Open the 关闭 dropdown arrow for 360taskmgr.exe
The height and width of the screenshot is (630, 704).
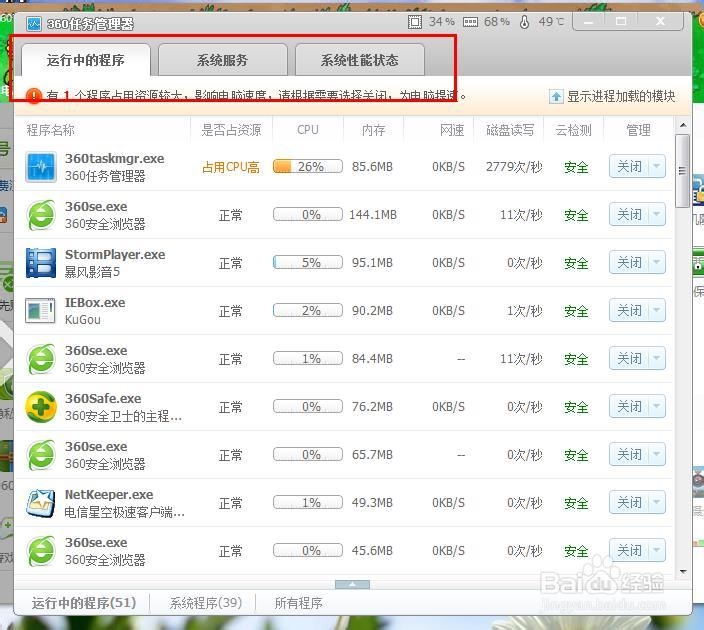(657, 166)
